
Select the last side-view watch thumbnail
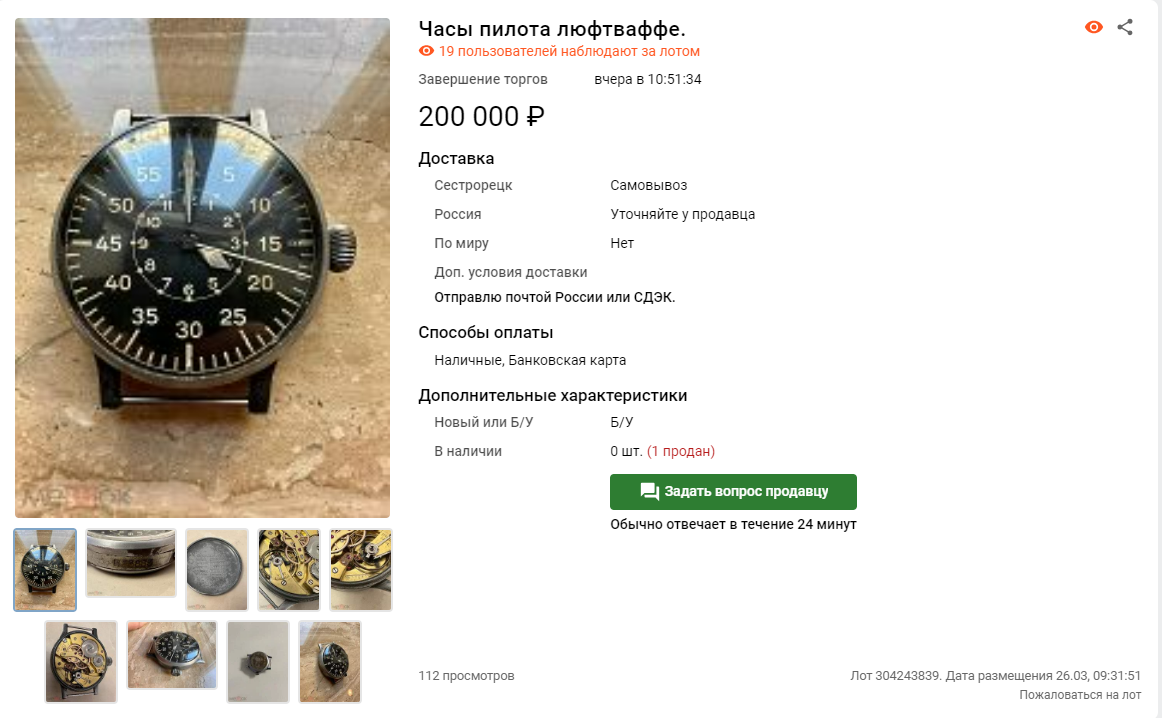[330, 662]
